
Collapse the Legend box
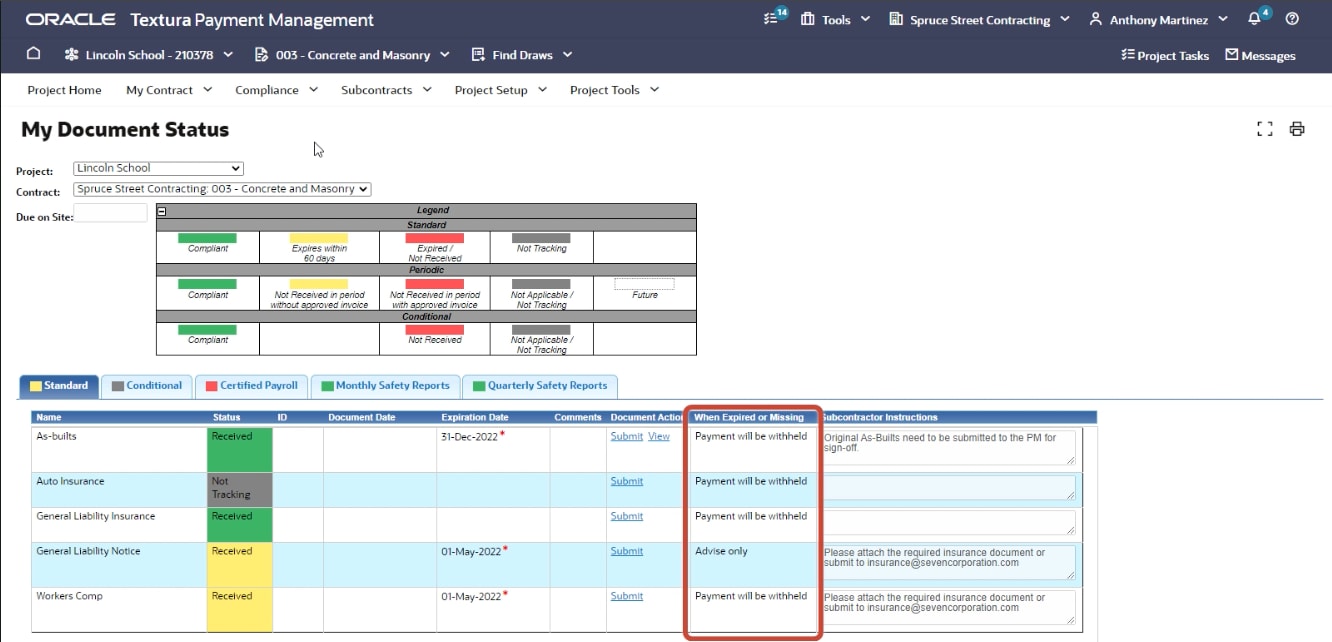click(163, 210)
